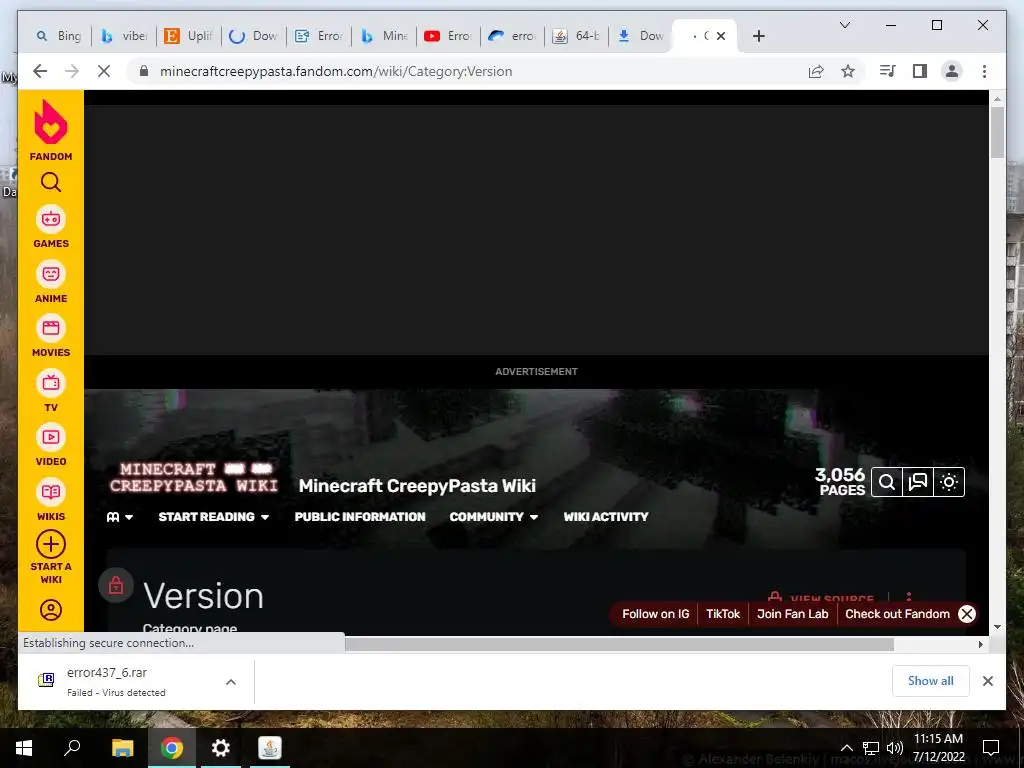The height and width of the screenshot is (768, 1024).
Task: Click Follow on IG link
Action: pyautogui.click(x=656, y=614)
